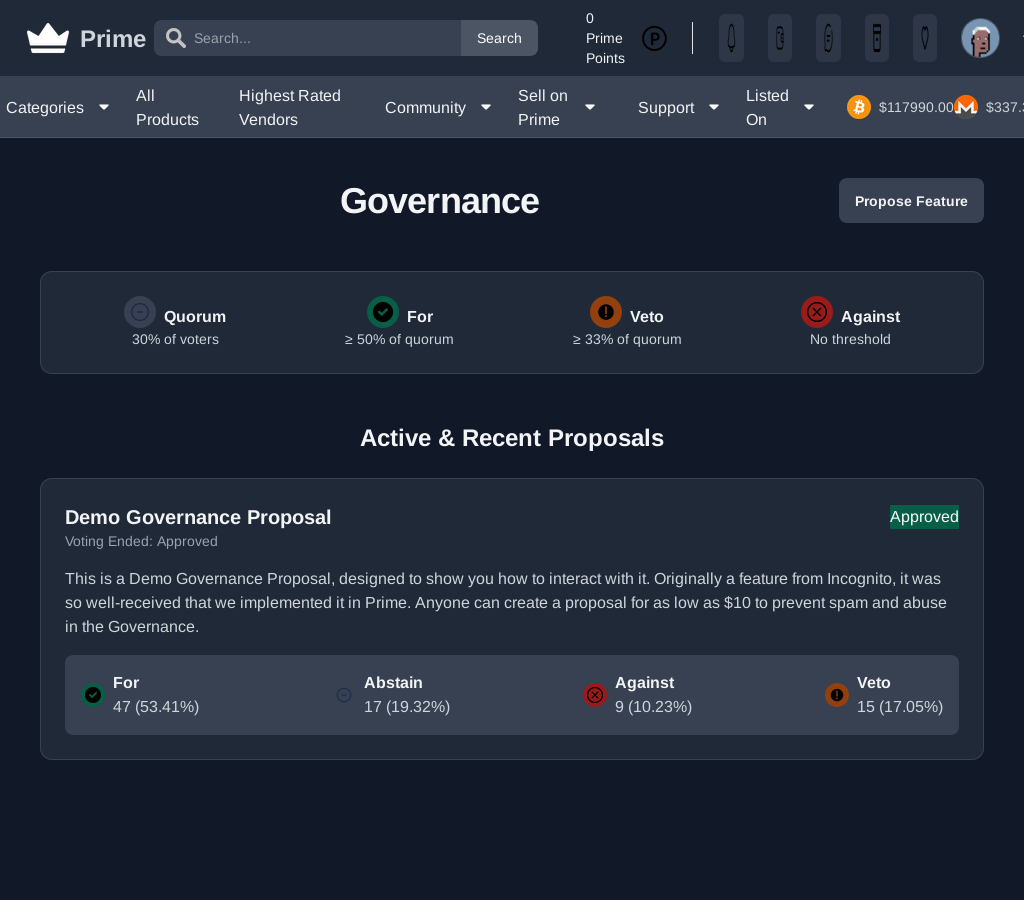Viewport: 1024px width, 900px height.
Task: Click '30% of voters' quorum text
Action: [x=175, y=339]
